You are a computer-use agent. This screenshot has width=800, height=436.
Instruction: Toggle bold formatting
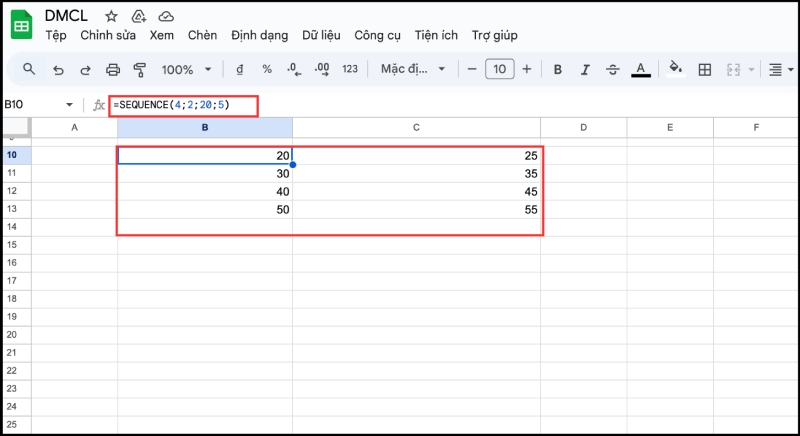point(558,69)
